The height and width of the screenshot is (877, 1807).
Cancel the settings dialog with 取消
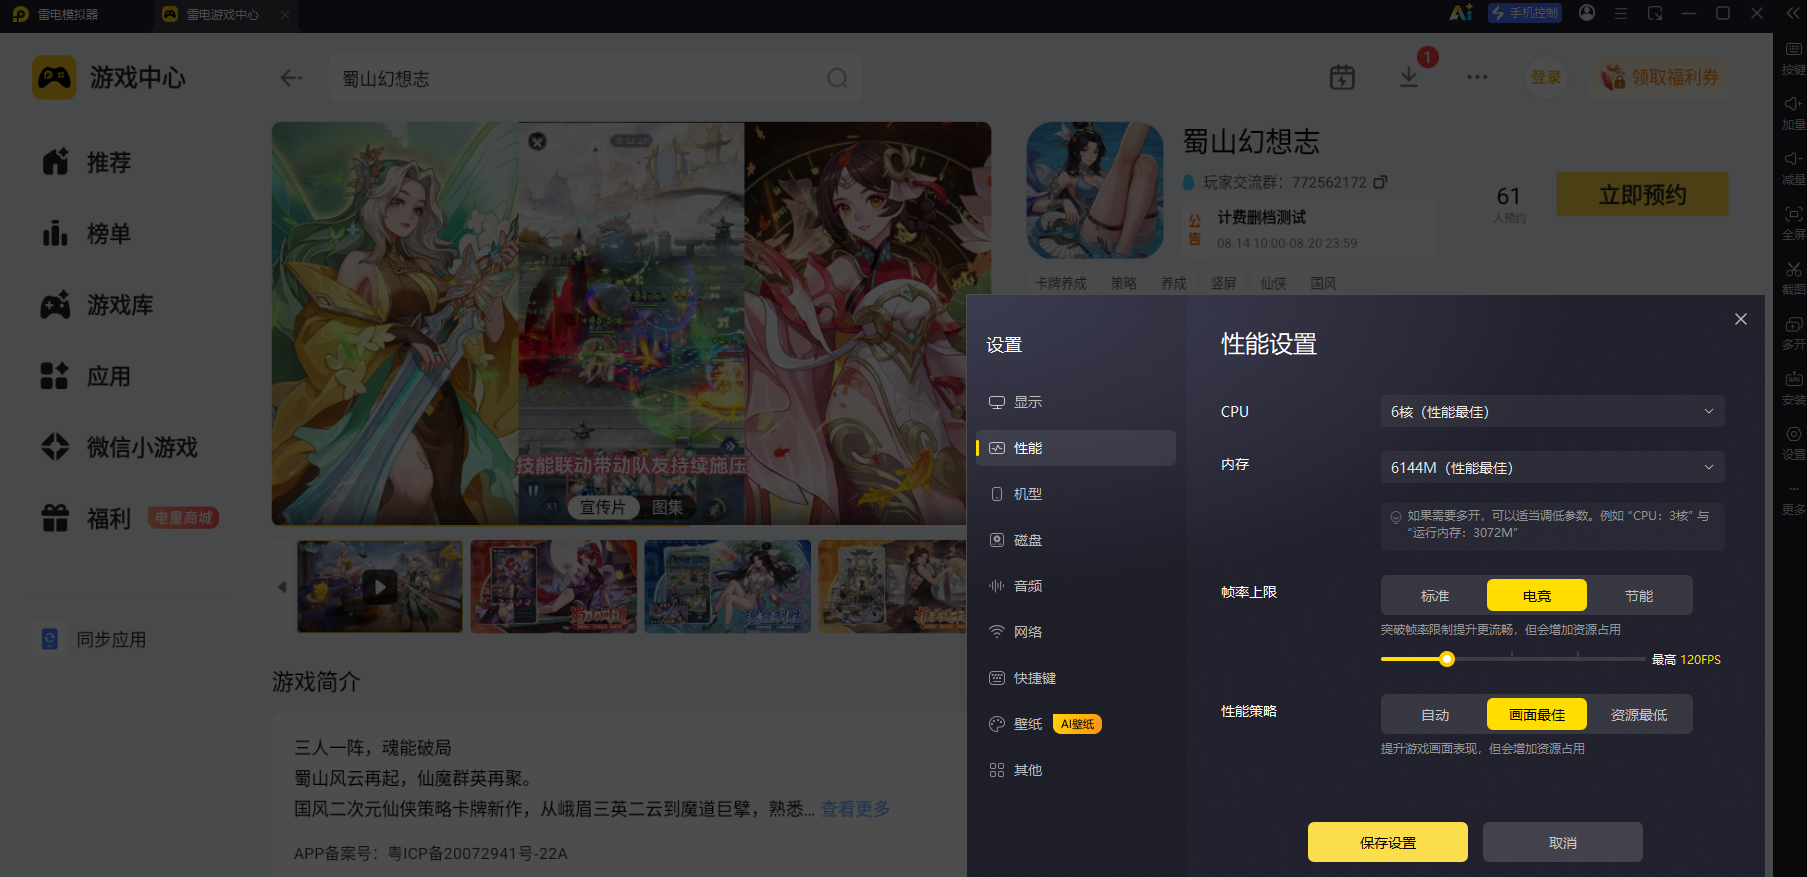[x=1563, y=842]
